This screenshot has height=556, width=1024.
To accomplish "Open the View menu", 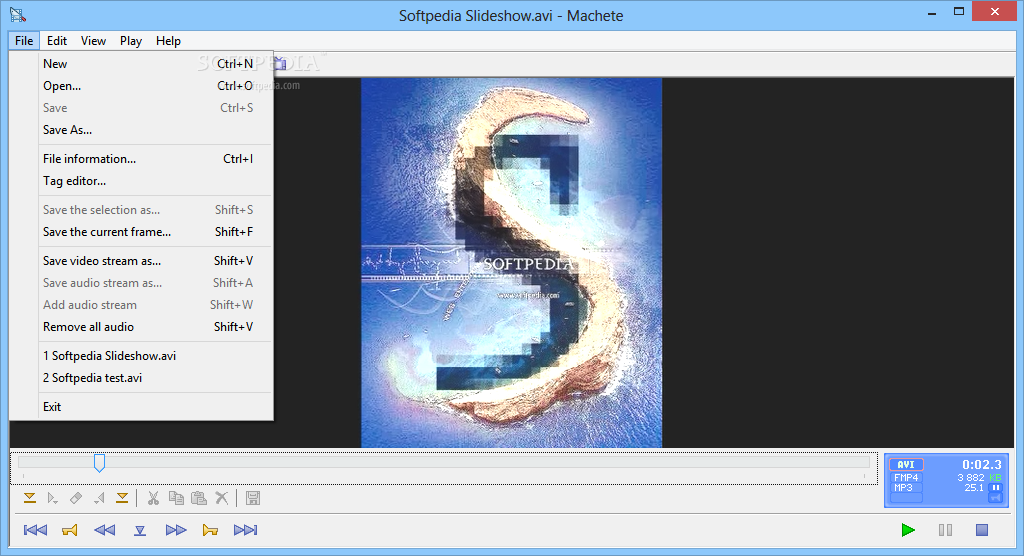I will [93, 41].
